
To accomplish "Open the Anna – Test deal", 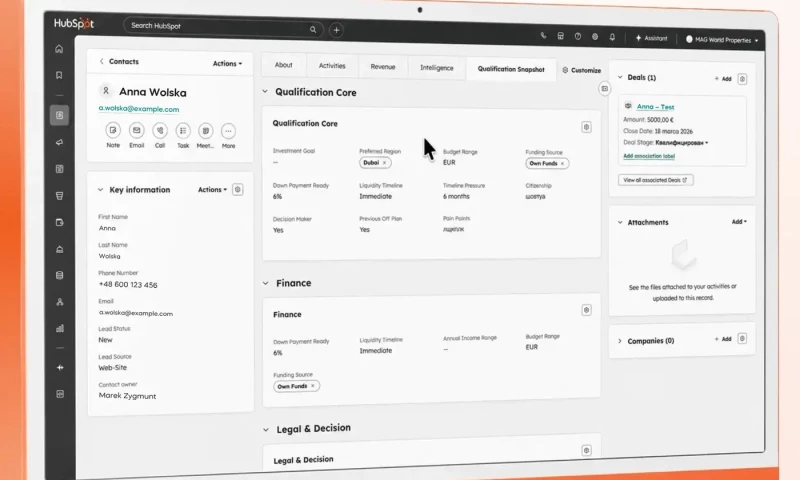I will [655, 107].
